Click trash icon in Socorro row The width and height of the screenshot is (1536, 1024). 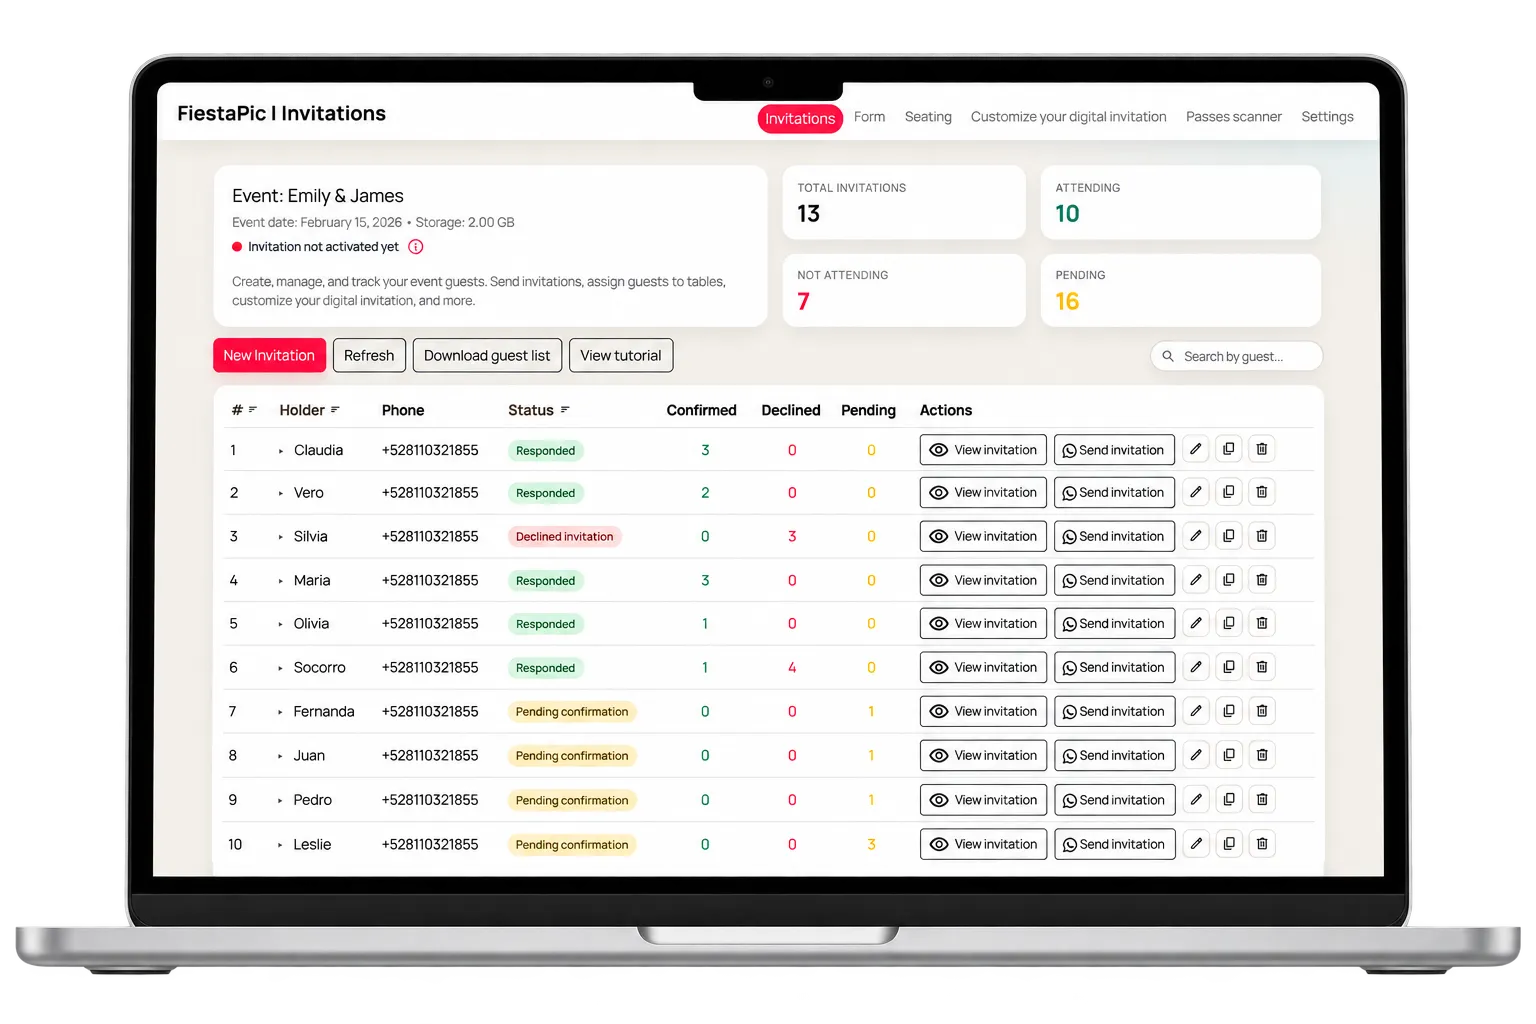point(1262,667)
